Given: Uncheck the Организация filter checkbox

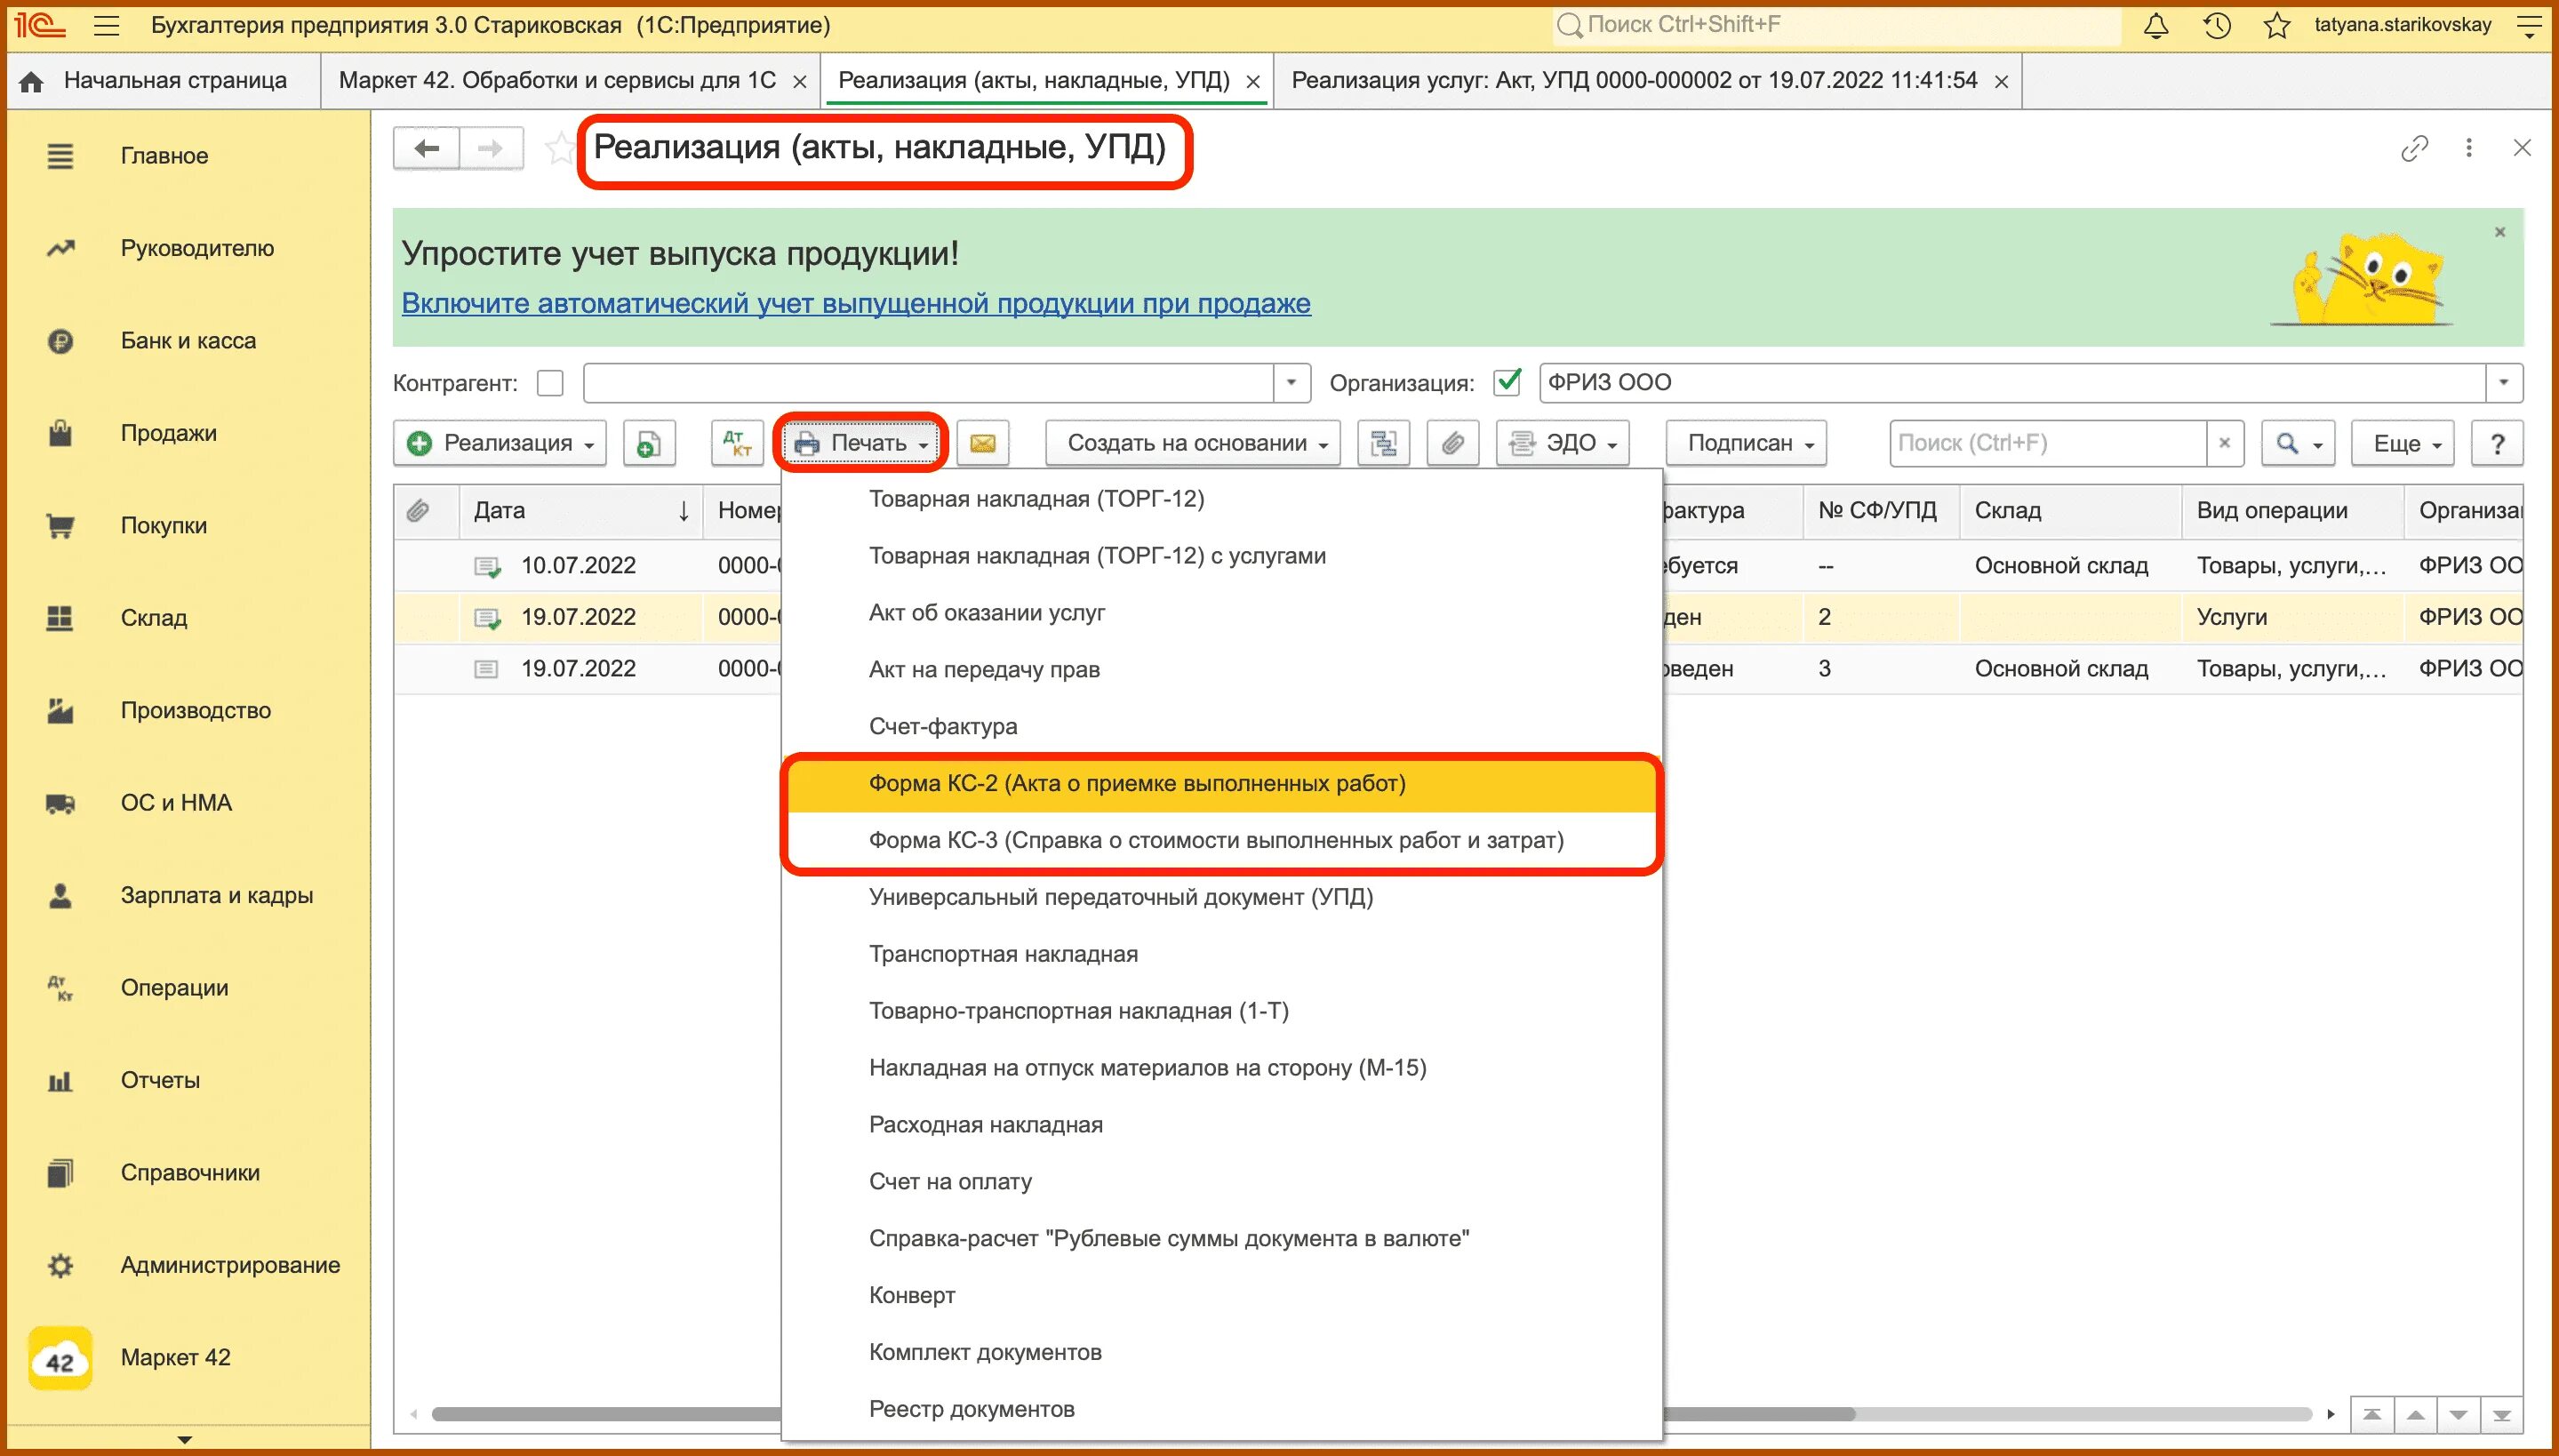Looking at the screenshot, I should click(x=1507, y=383).
